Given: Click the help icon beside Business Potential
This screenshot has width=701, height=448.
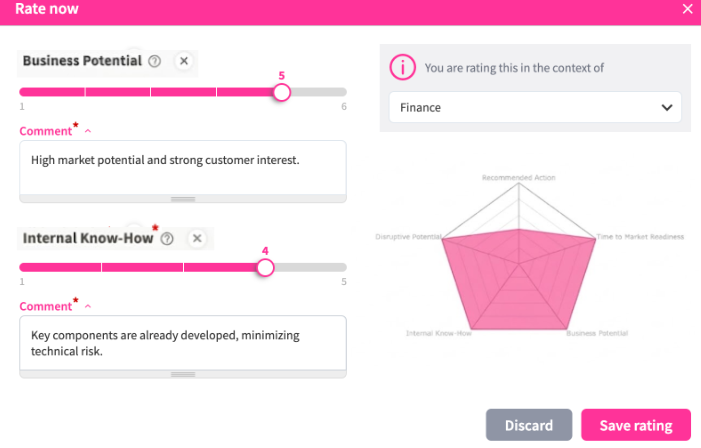Looking at the screenshot, I should coord(155,61).
